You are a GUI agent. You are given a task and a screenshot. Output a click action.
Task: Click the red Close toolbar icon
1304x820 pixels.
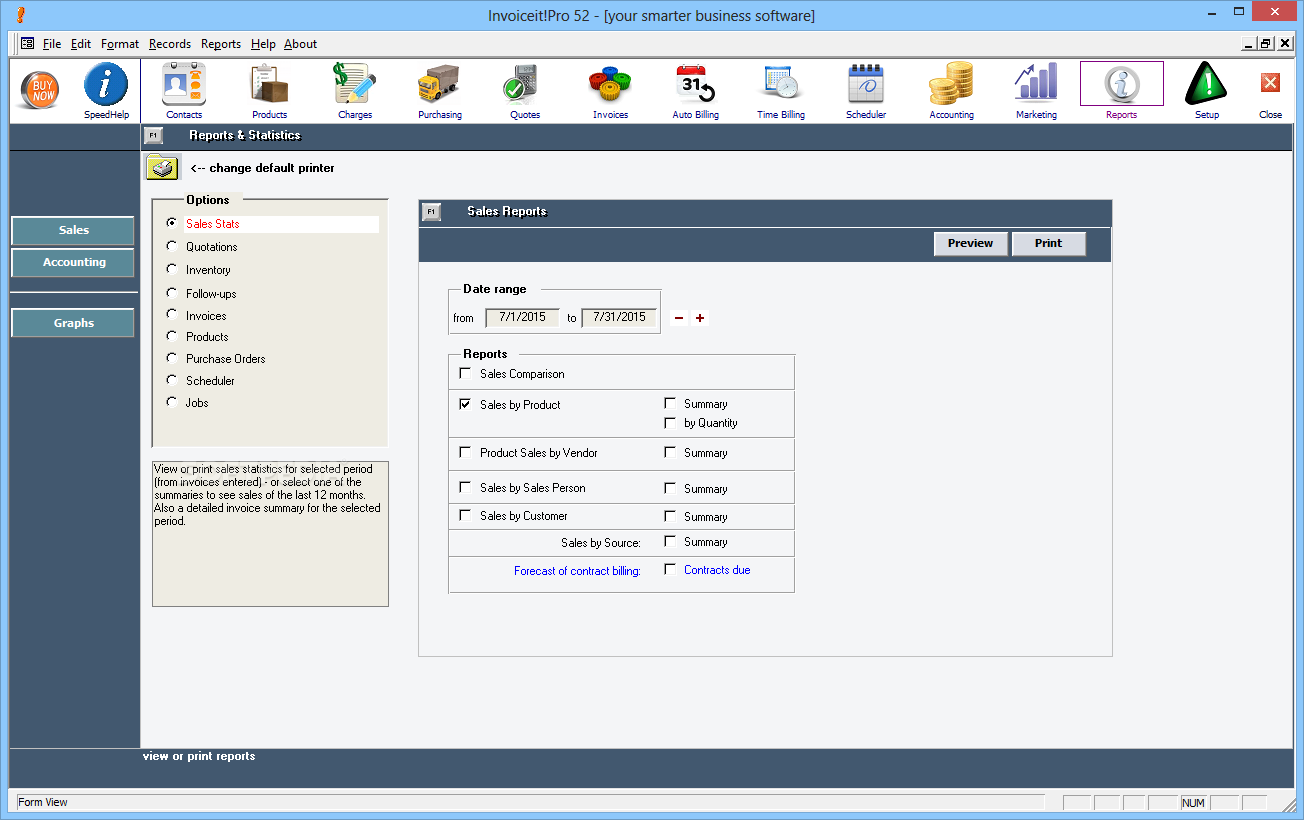pyautogui.click(x=1270, y=84)
